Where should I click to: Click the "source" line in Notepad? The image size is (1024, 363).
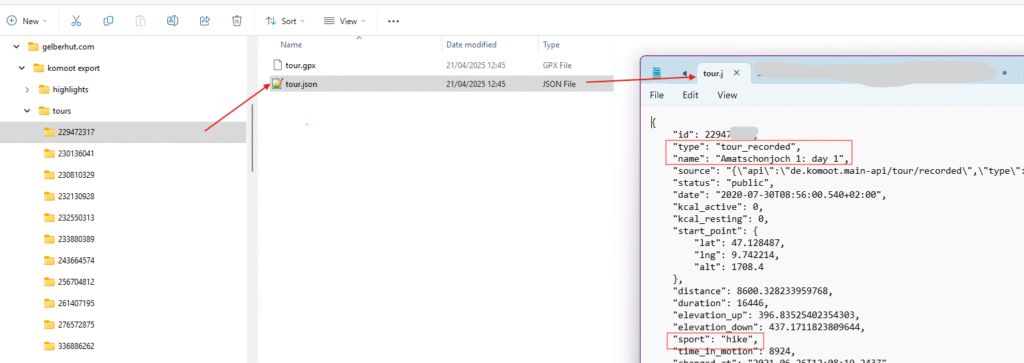pos(848,170)
